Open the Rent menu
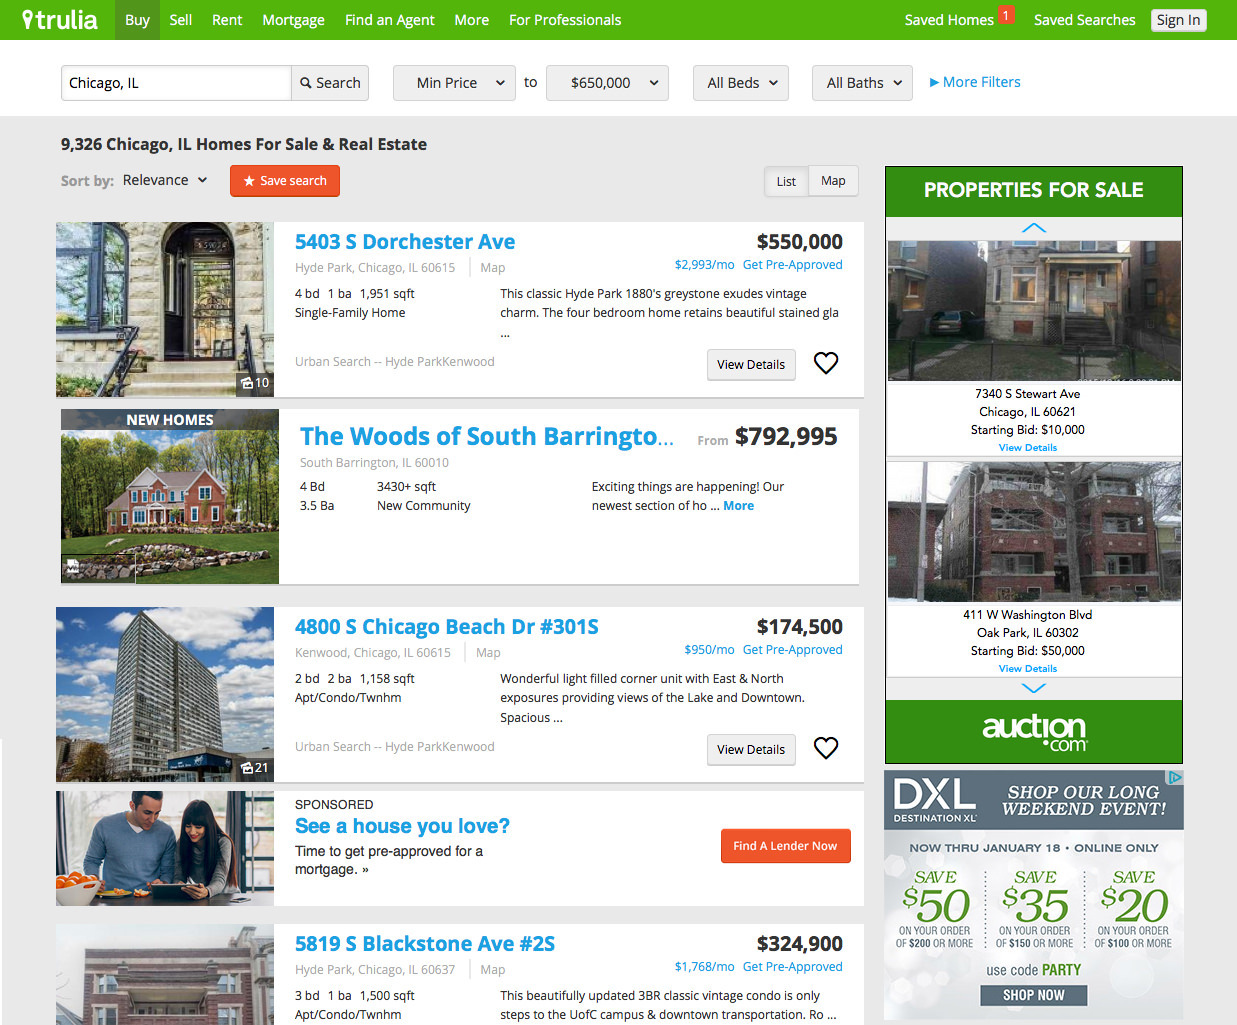The image size is (1237, 1025). point(227,20)
